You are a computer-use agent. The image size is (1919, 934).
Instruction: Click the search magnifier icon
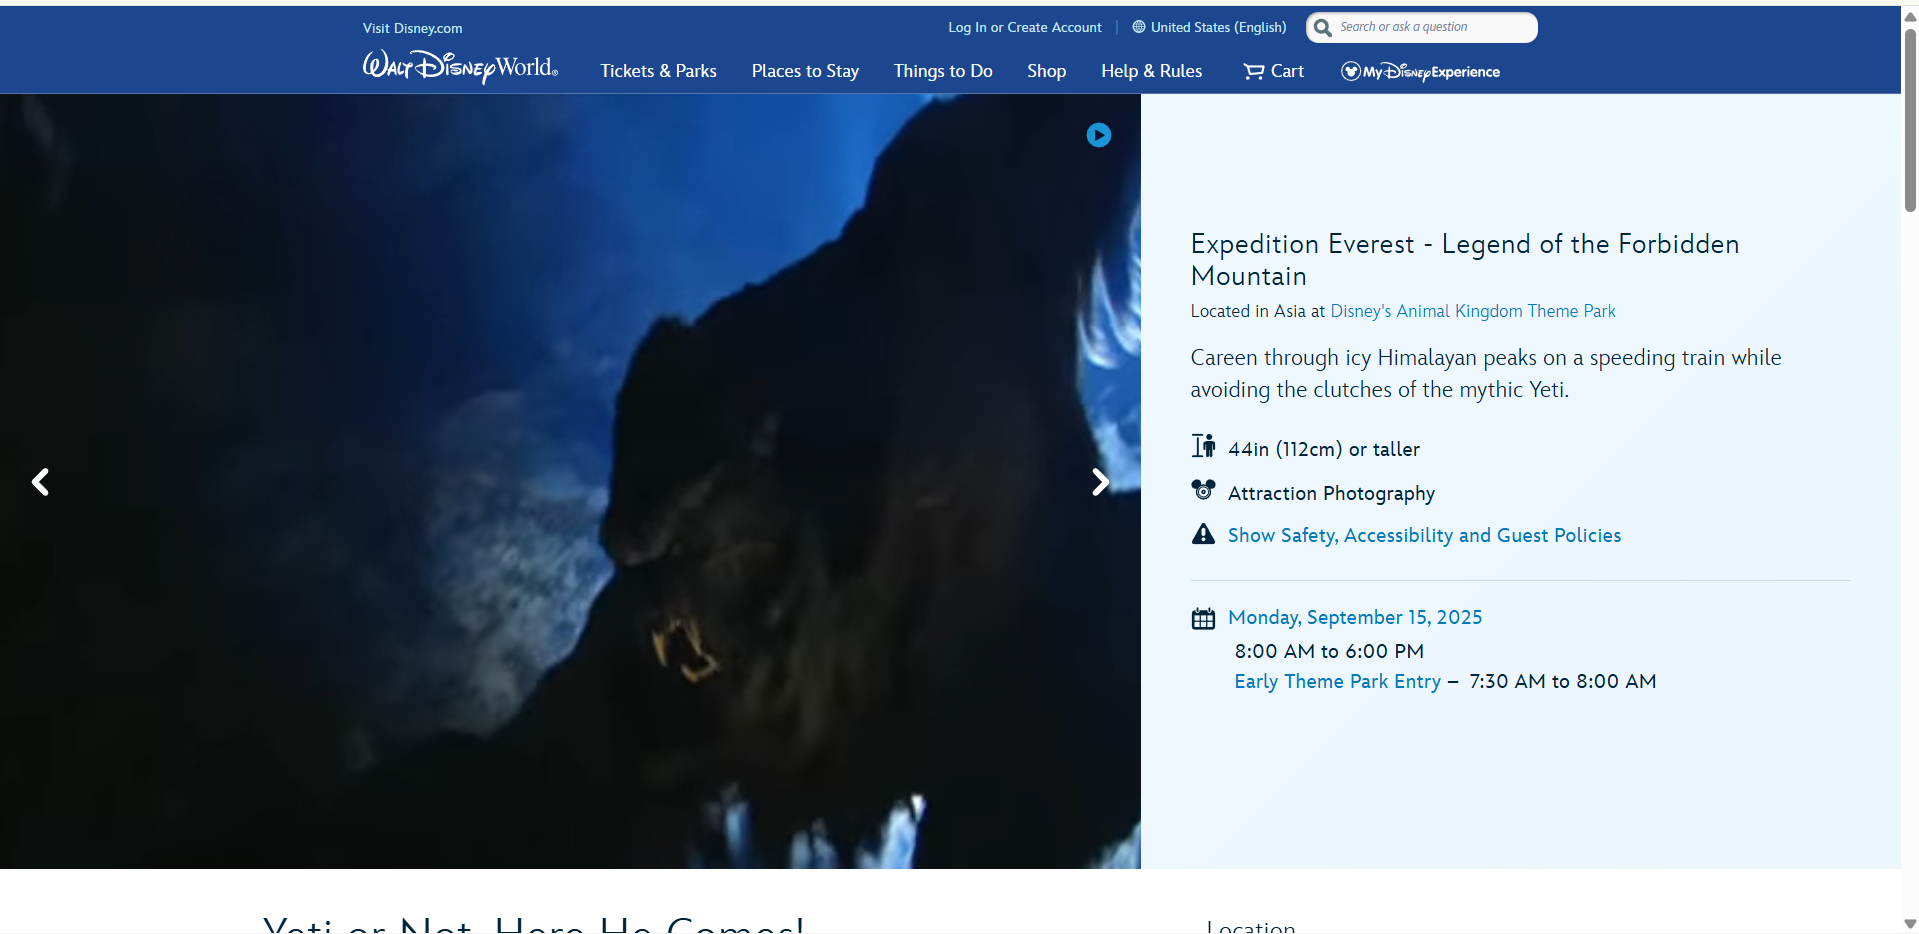1323,28
